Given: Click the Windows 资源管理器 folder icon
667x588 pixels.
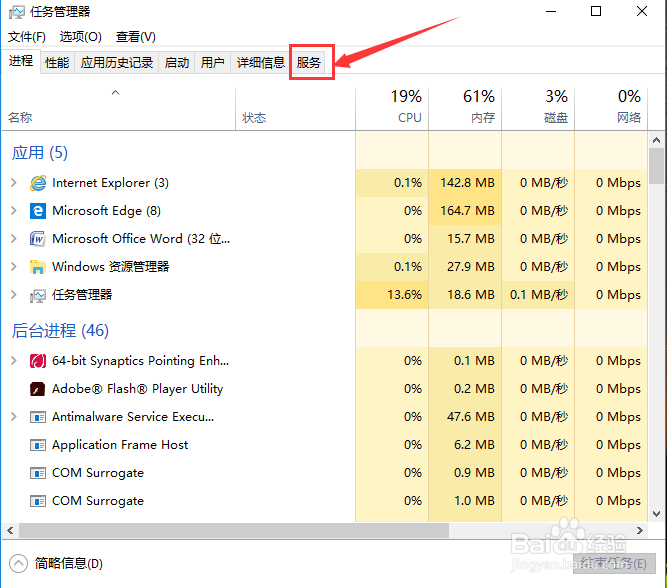Looking at the screenshot, I should [x=38, y=267].
